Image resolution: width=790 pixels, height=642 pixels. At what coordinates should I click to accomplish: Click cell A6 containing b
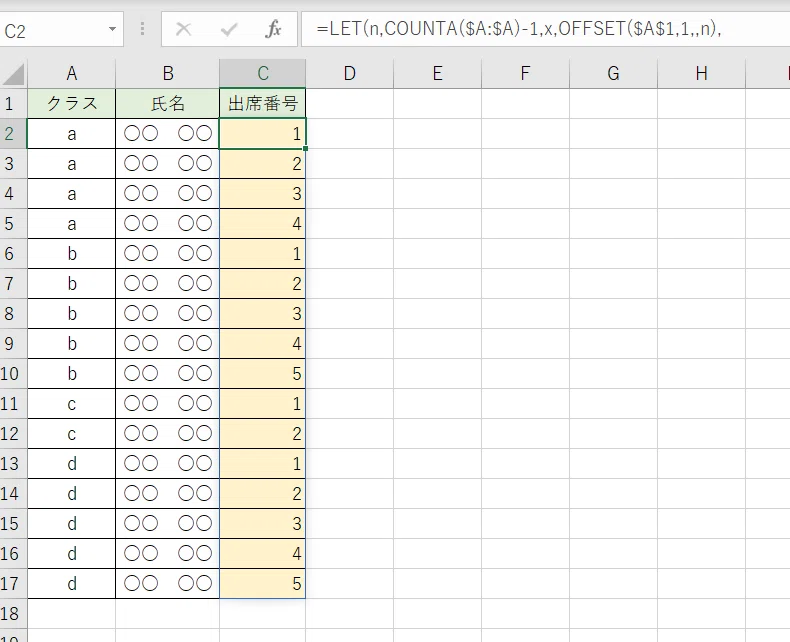(x=72, y=253)
